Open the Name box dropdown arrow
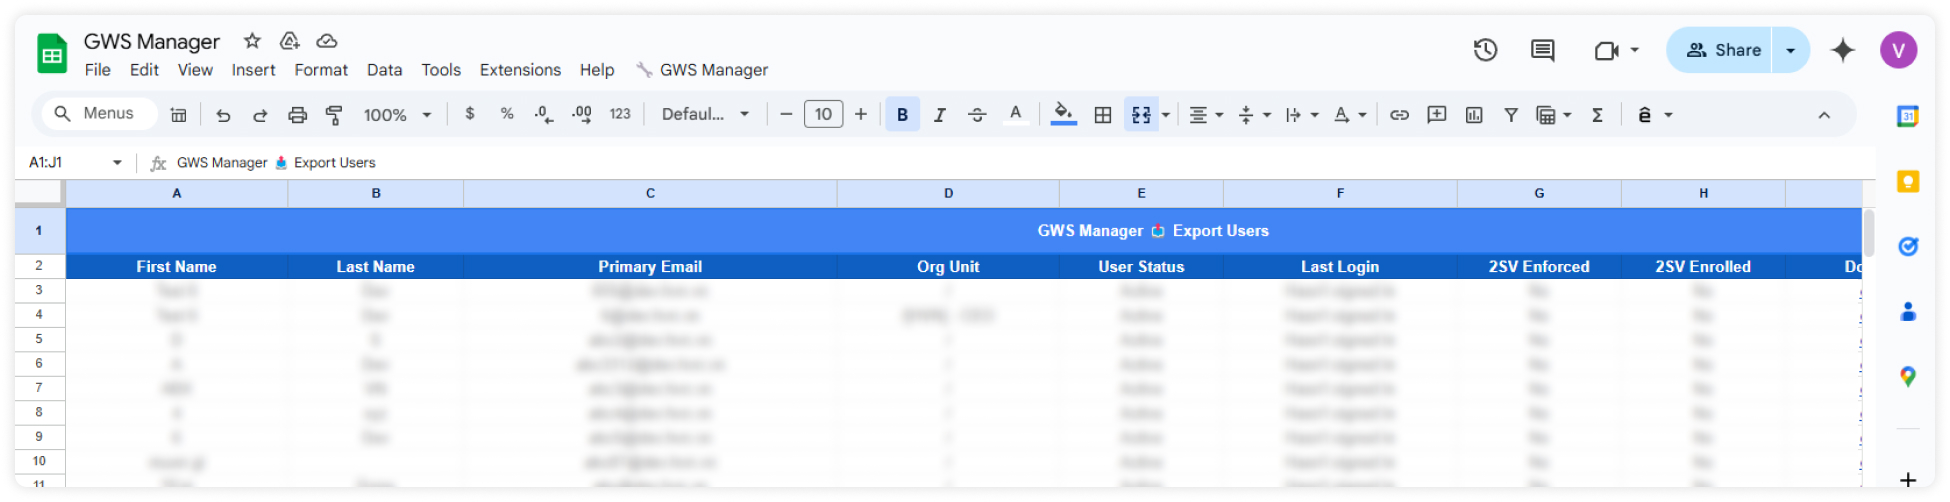 coord(117,163)
